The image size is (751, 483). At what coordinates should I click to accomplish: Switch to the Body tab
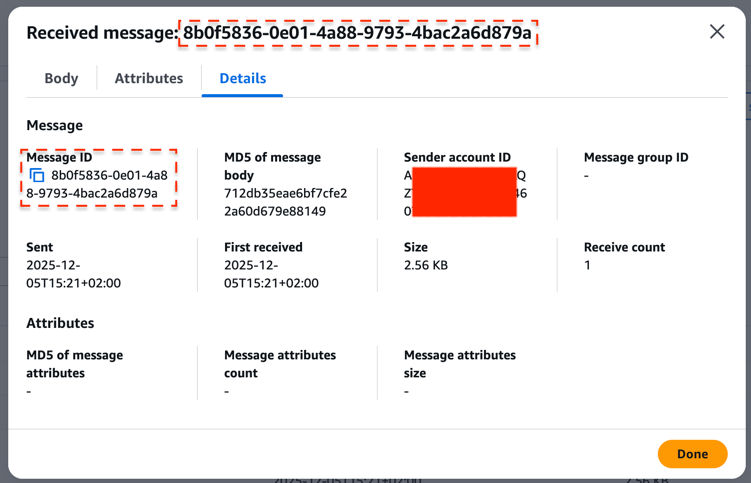[x=61, y=78]
